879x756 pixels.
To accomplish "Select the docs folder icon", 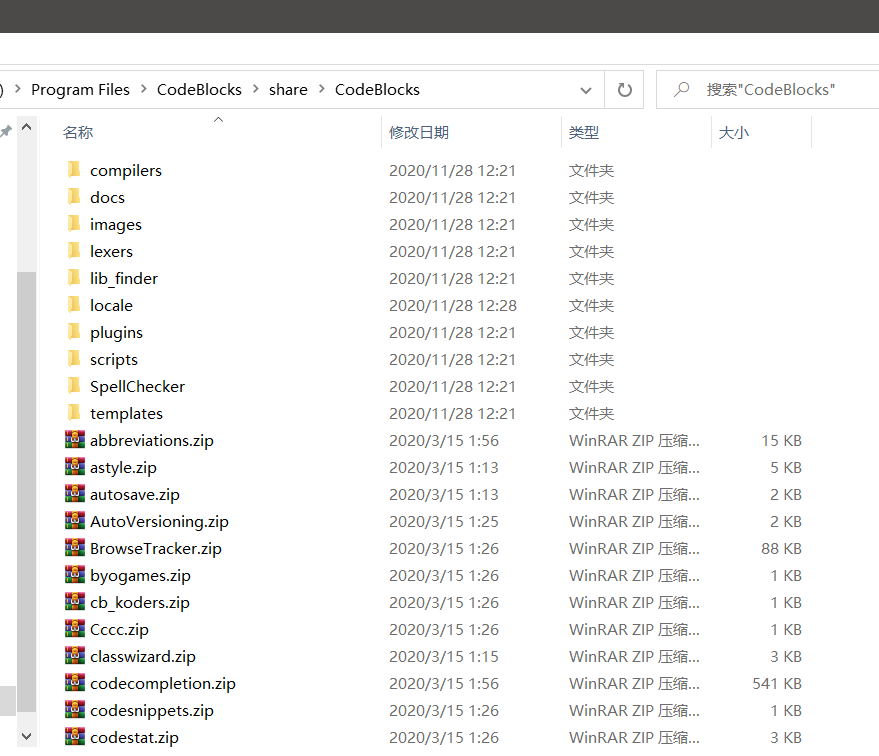I will tap(74, 196).
